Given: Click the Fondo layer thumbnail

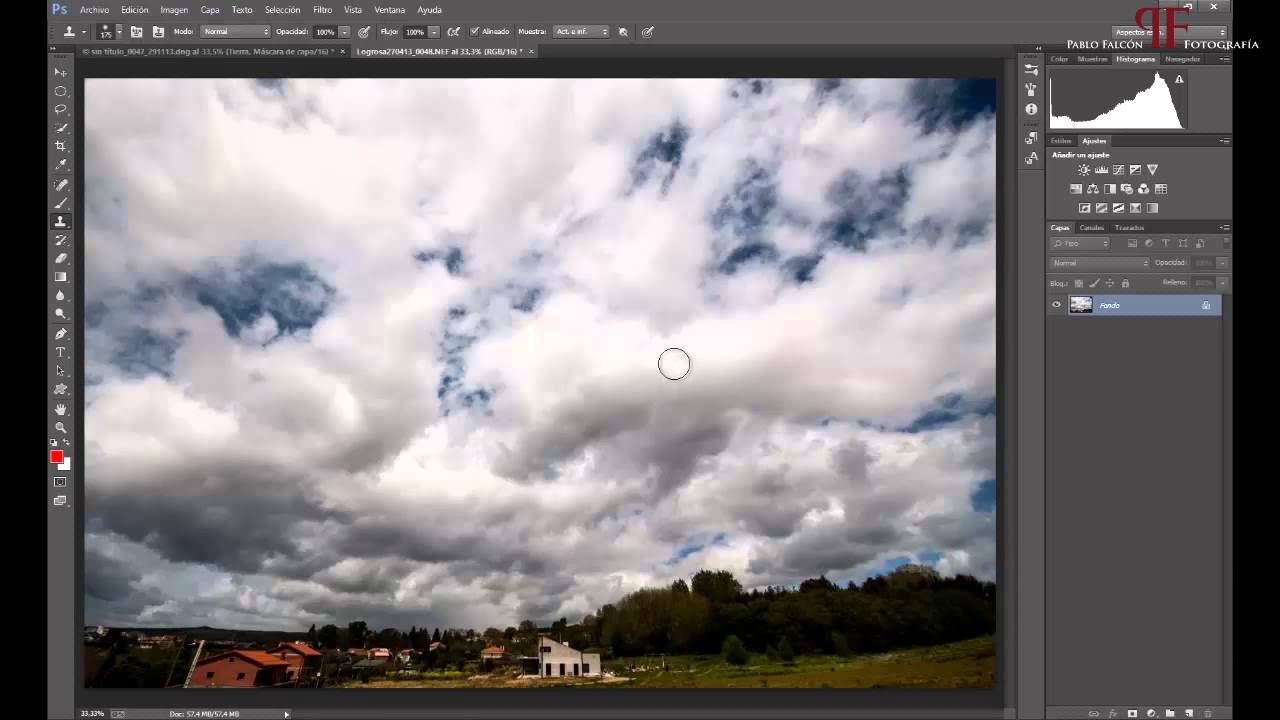Looking at the screenshot, I should pos(1081,305).
